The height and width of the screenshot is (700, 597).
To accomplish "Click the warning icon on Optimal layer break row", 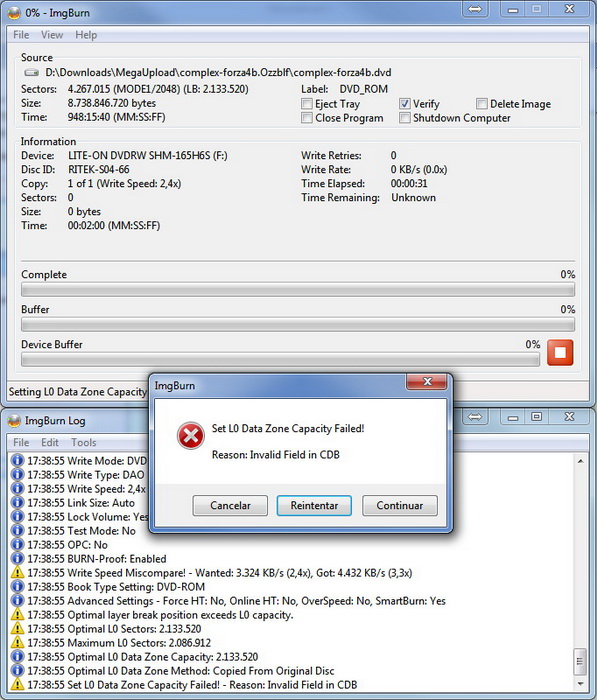I will coord(17,615).
